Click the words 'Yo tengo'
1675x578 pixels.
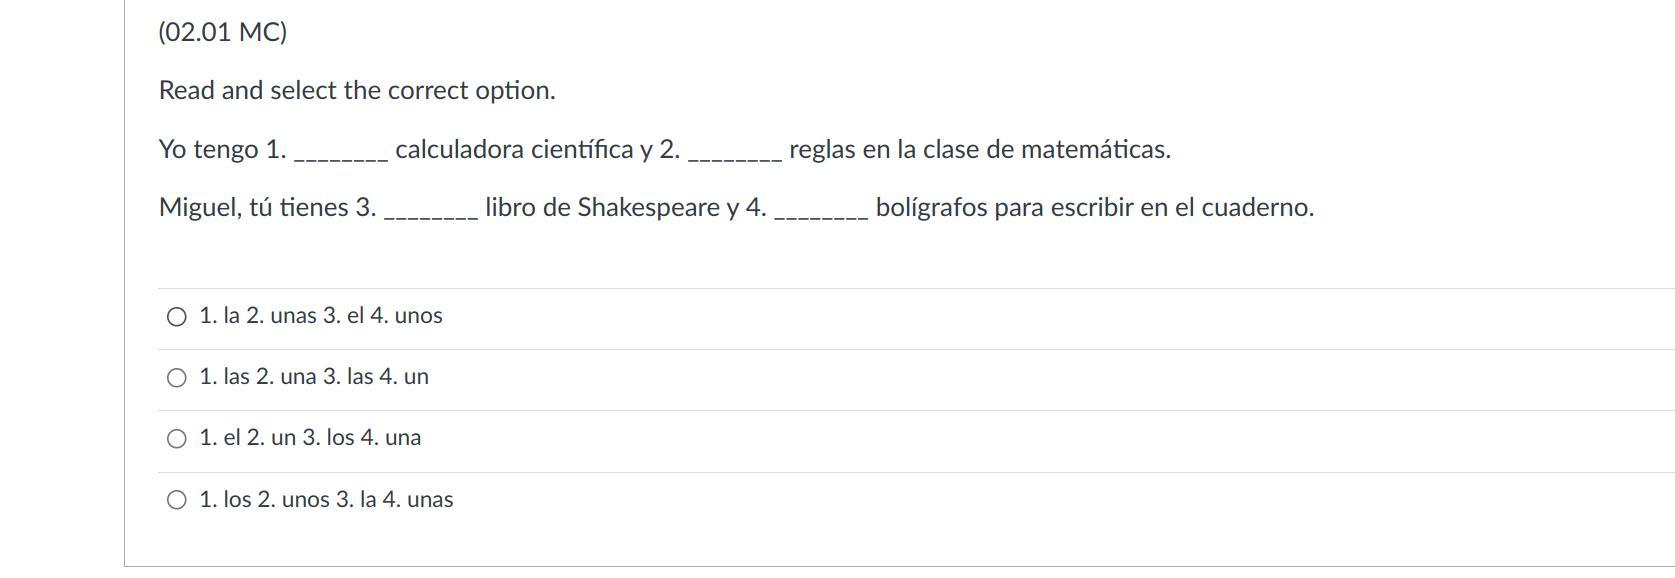[x=208, y=150]
